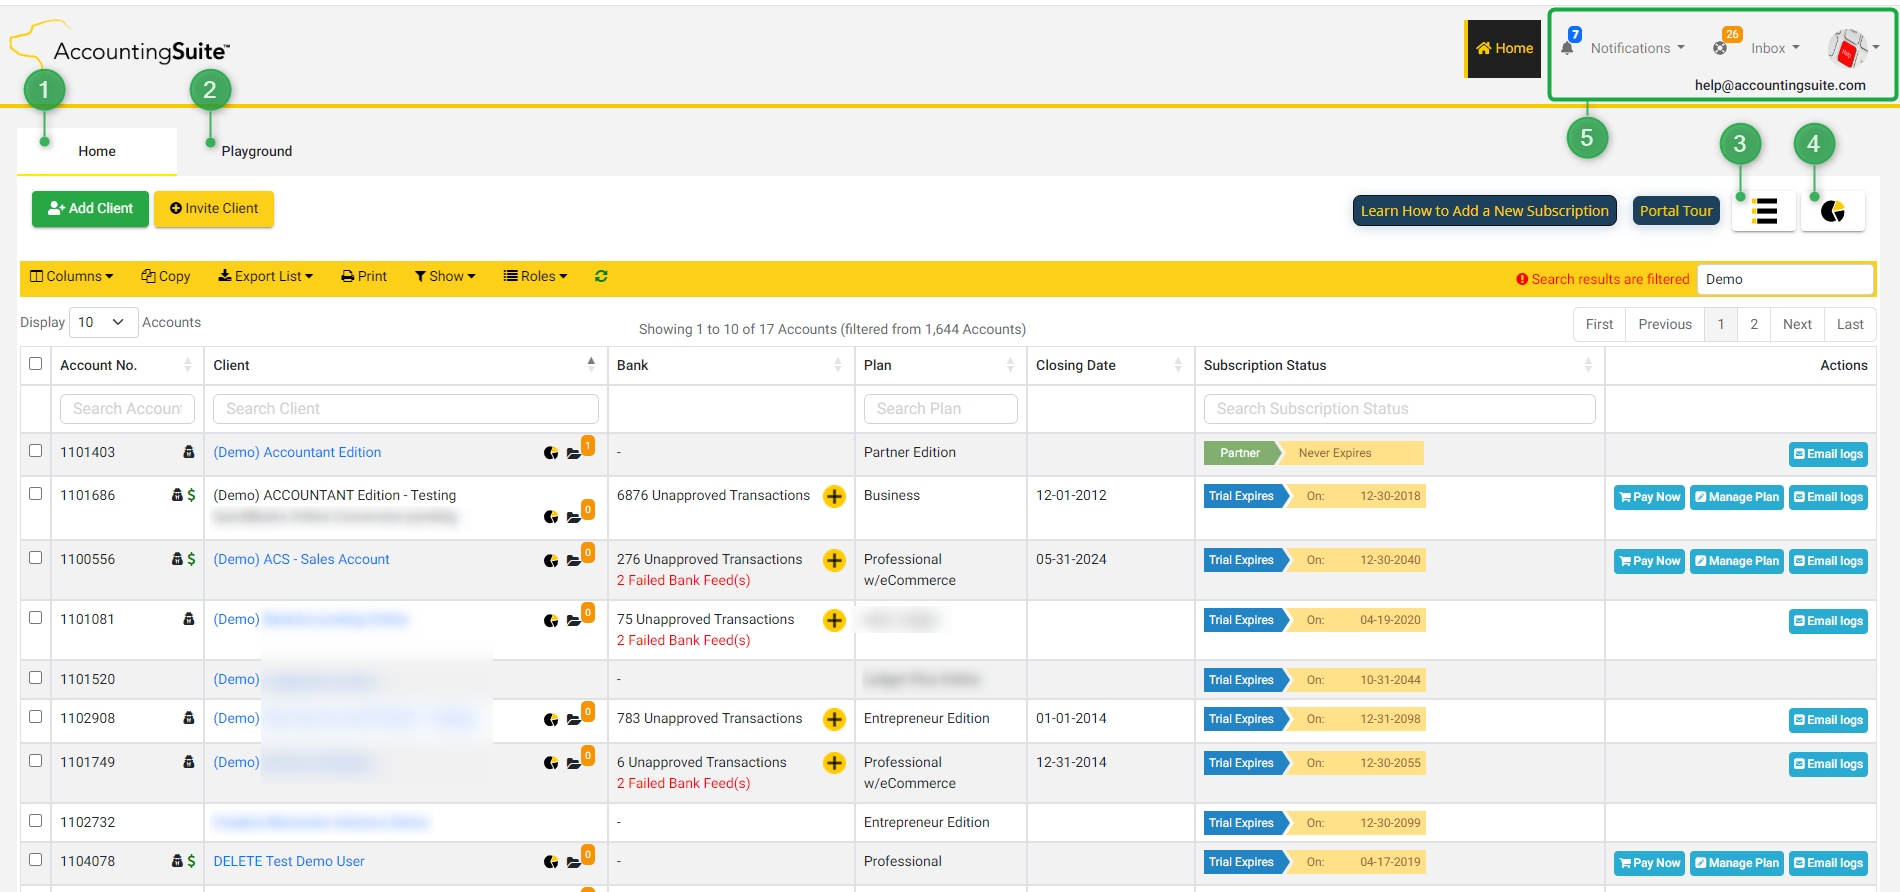Copy the table with Copy button
The height and width of the screenshot is (892, 1900).
(x=166, y=276)
